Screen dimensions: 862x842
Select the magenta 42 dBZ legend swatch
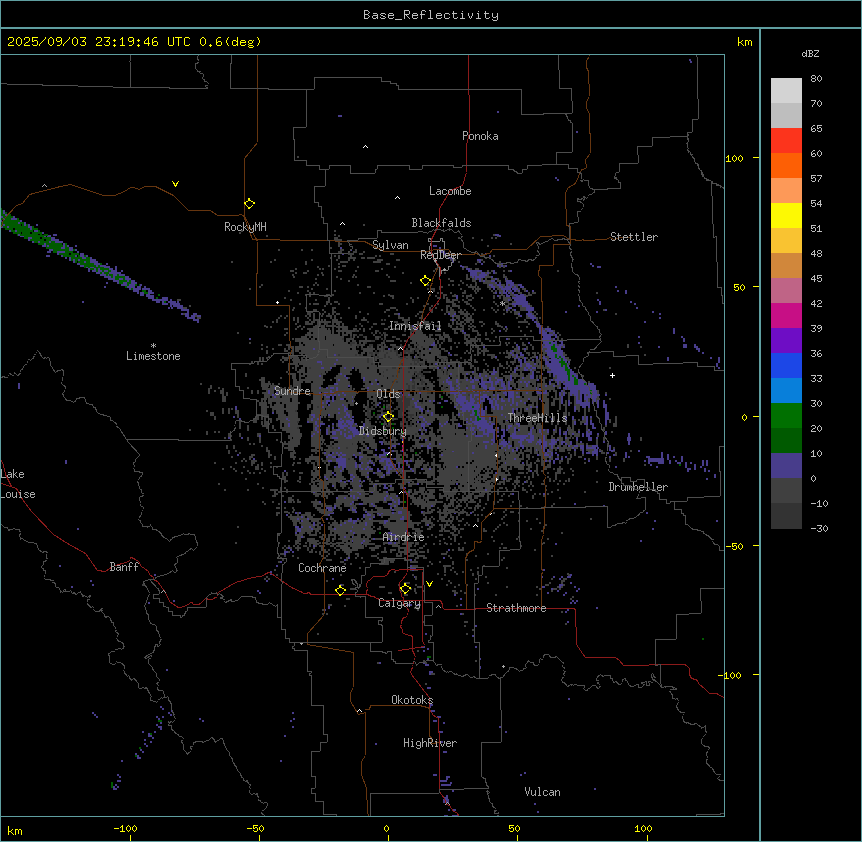[x=786, y=315]
